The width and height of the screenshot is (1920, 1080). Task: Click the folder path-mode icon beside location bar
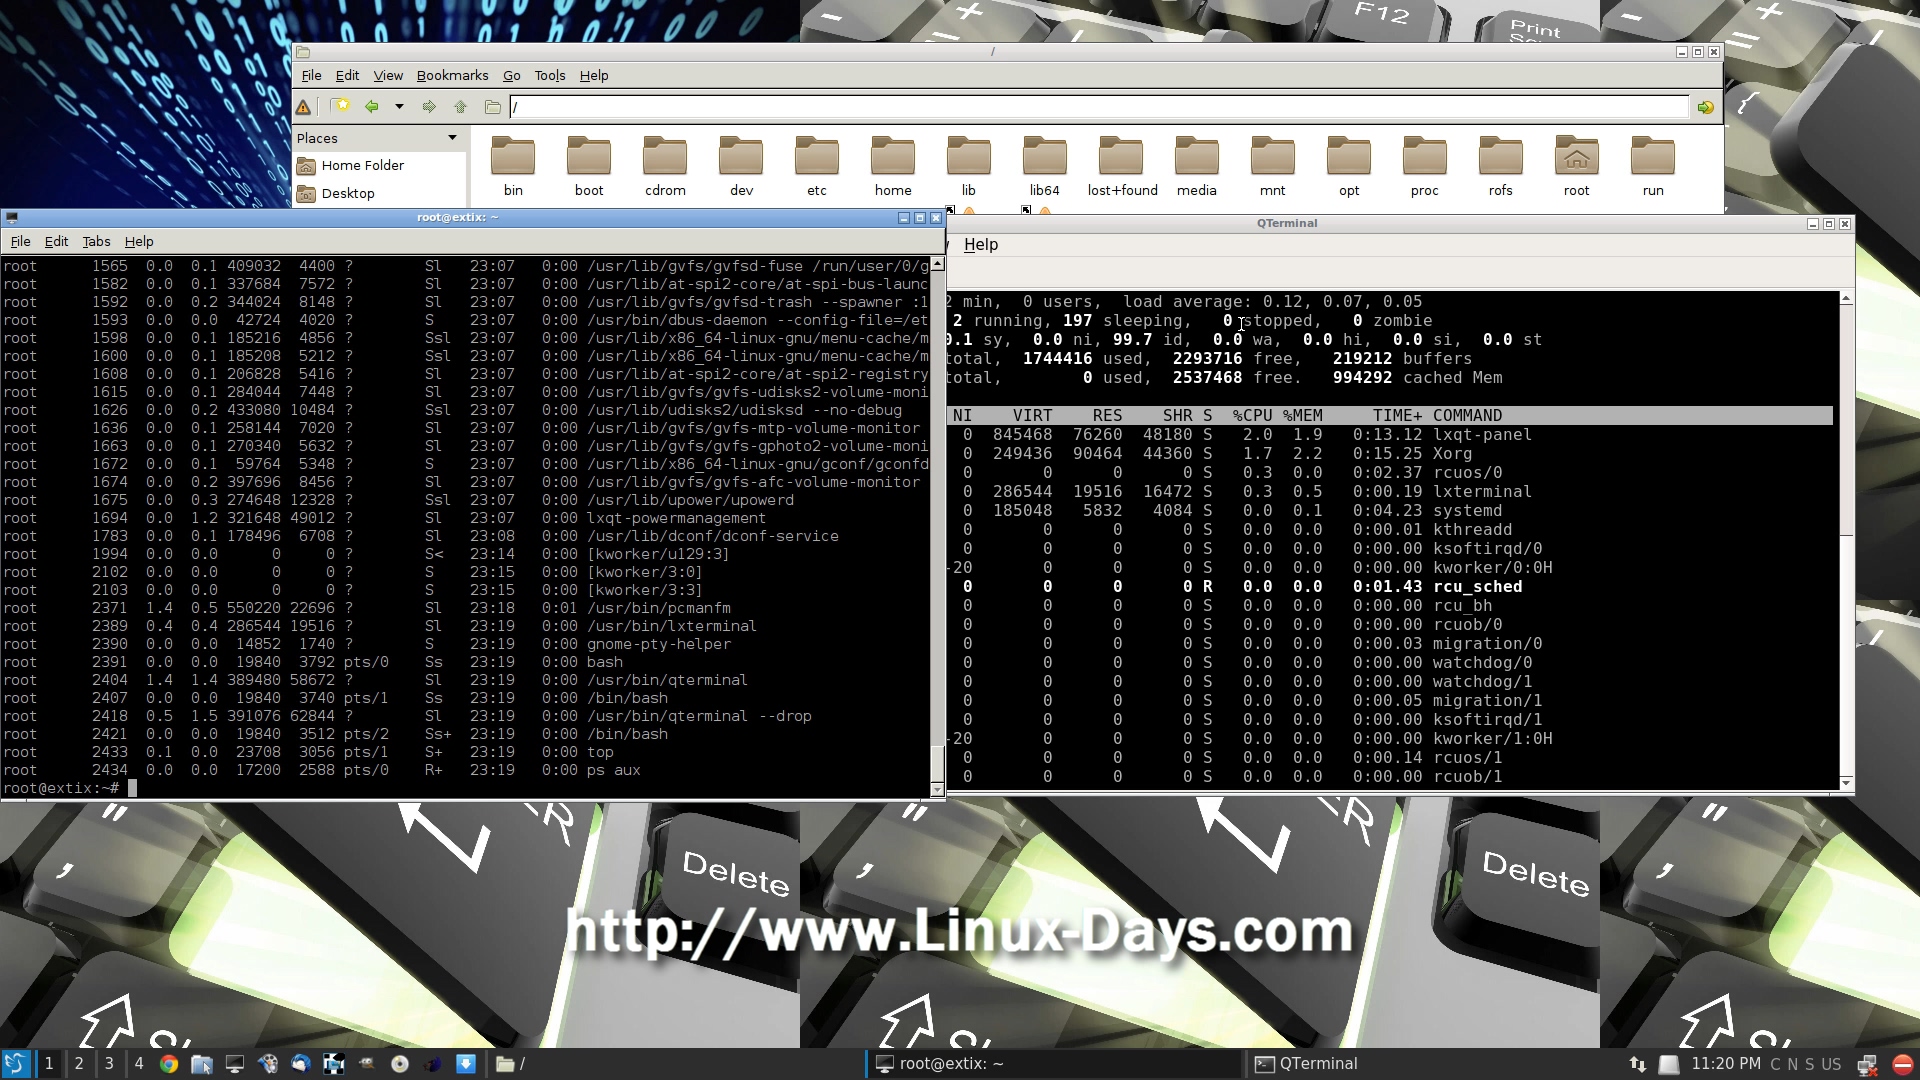[x=492, y=107]
